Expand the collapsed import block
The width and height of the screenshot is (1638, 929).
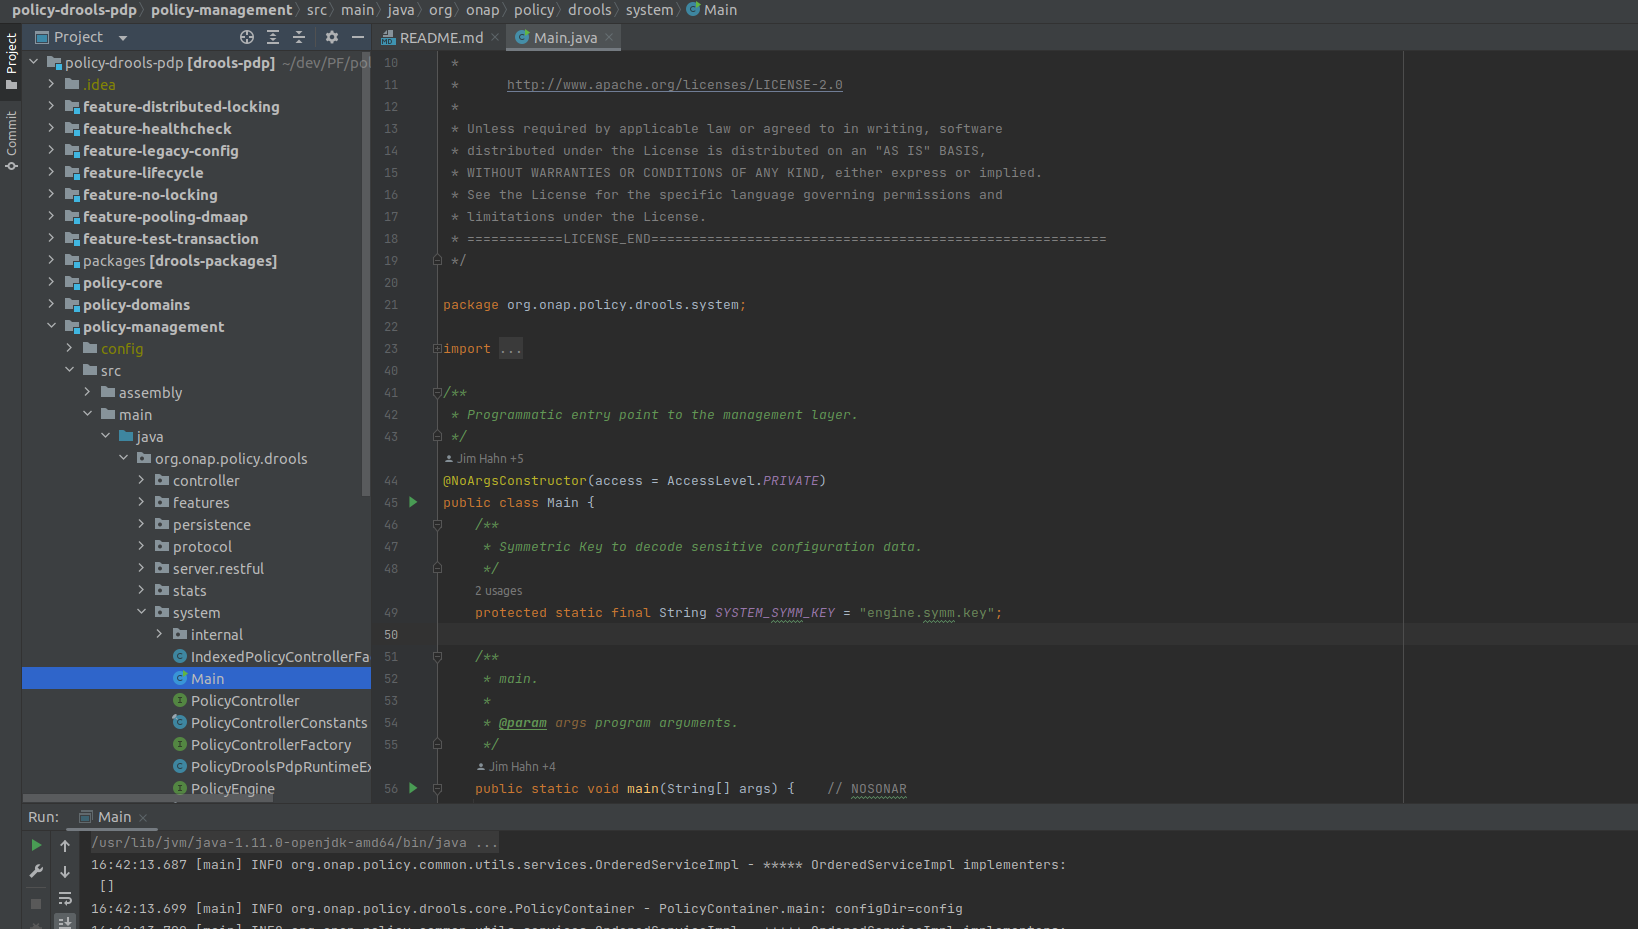pyautogui.click(x=437, y=348)
